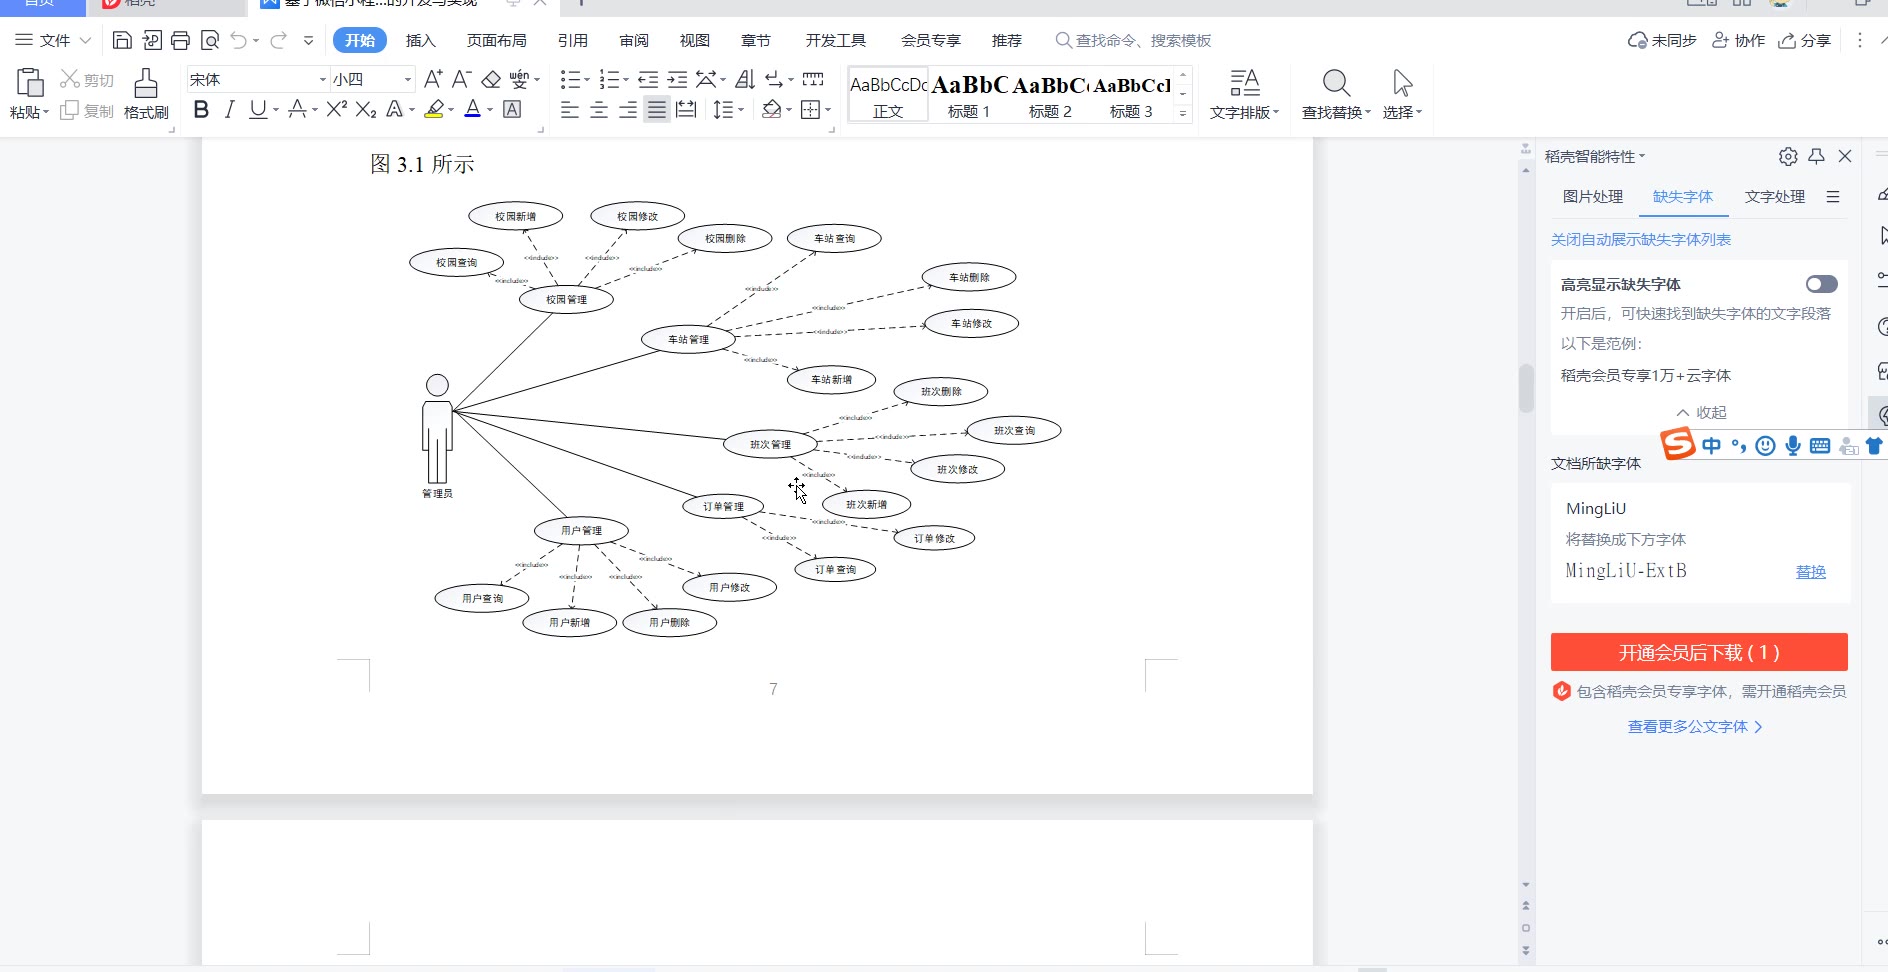The width and height of the screenshot is (1888, 972).
Task: Expand the styles gallery
Action: (x=1183, y=114)
